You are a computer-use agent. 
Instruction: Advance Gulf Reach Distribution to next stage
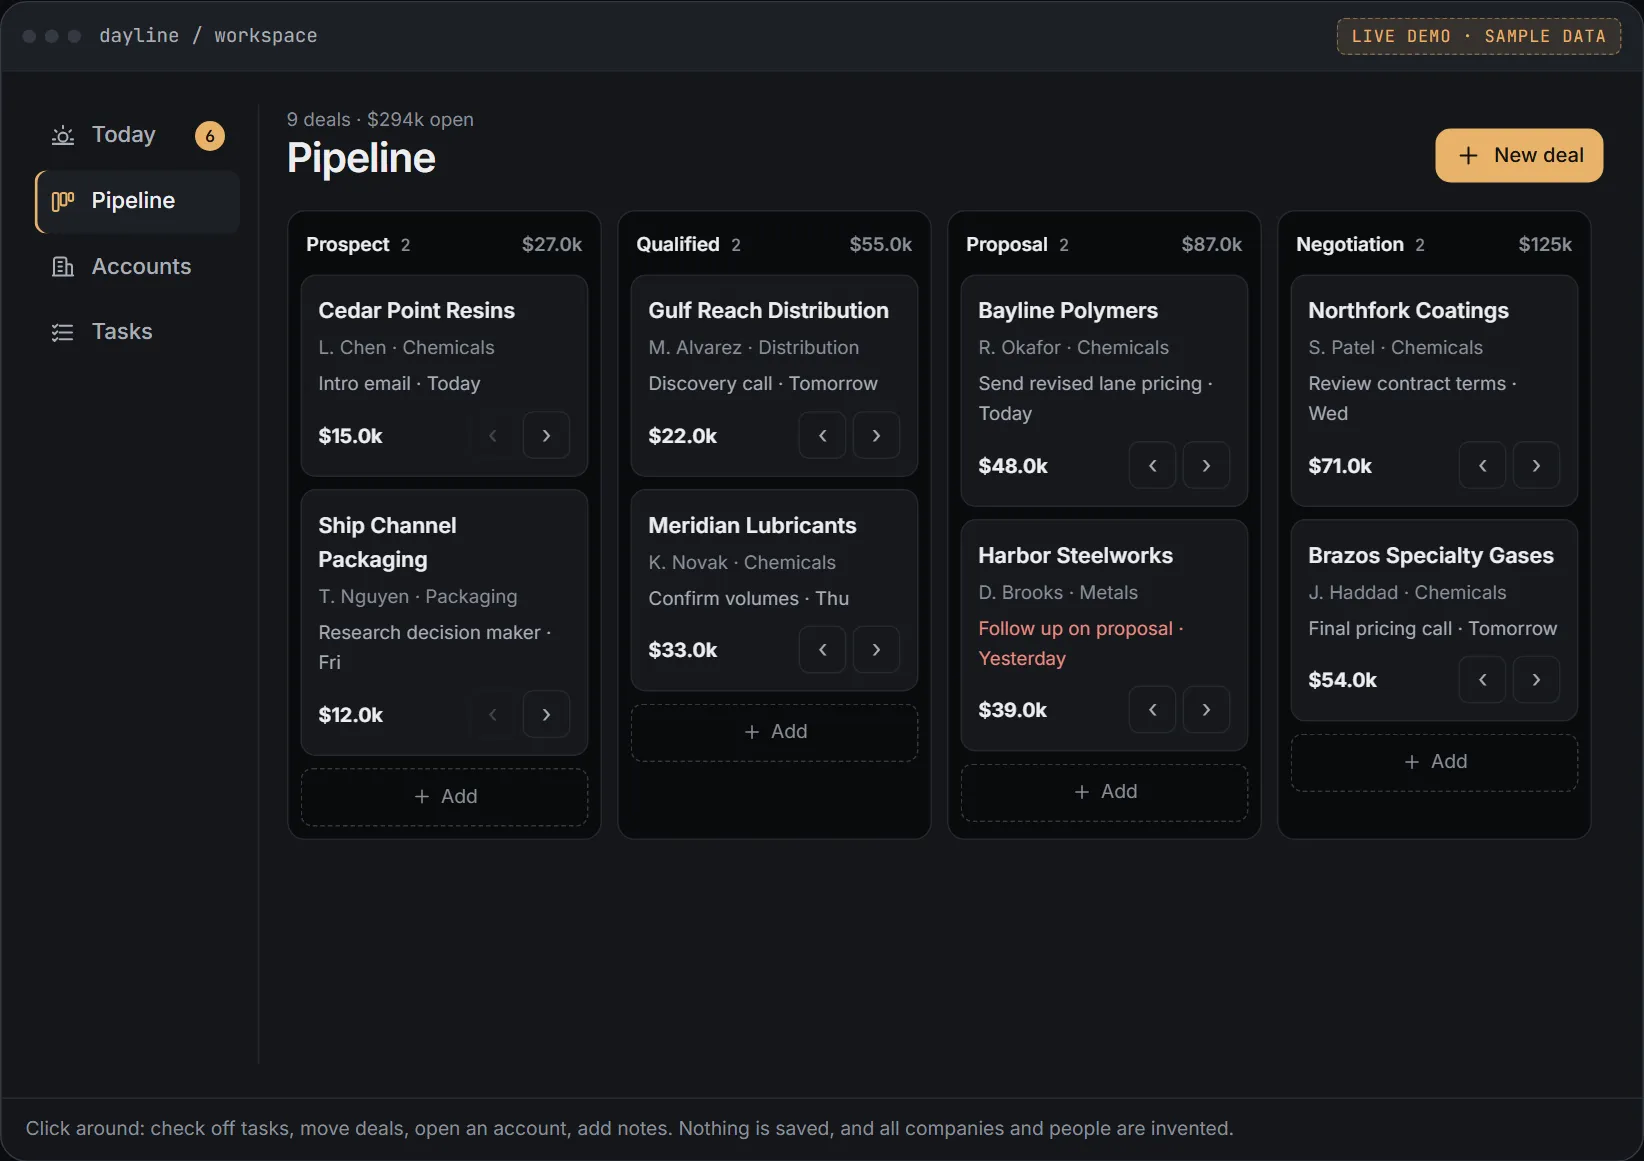[876, 435]
